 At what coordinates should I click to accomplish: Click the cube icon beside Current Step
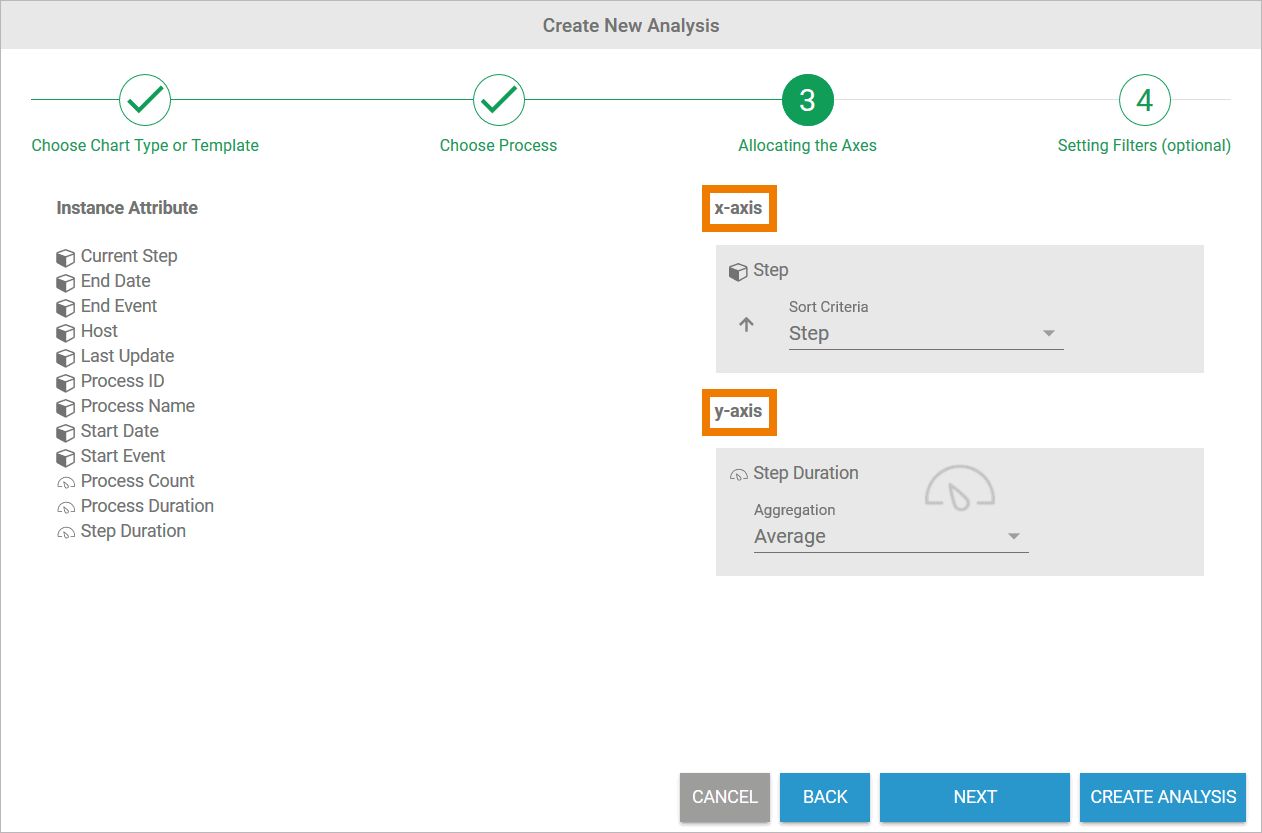coord(66,257)
